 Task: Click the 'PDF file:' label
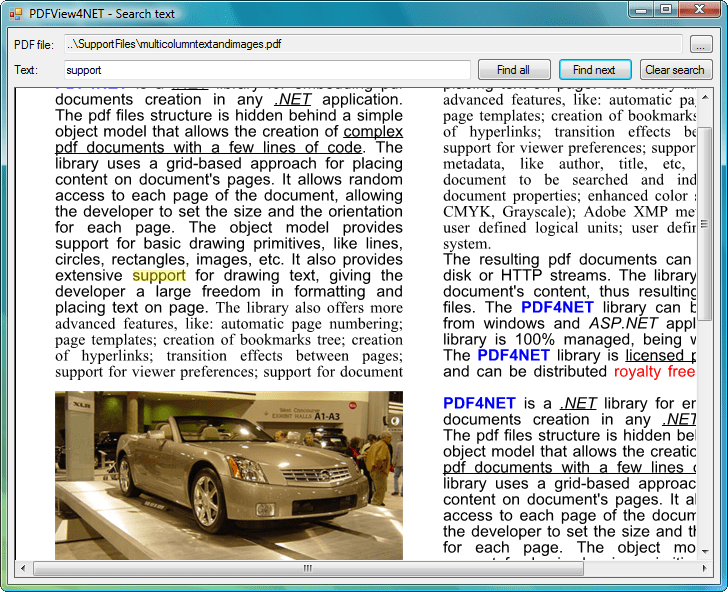click(x=34, y=45)
